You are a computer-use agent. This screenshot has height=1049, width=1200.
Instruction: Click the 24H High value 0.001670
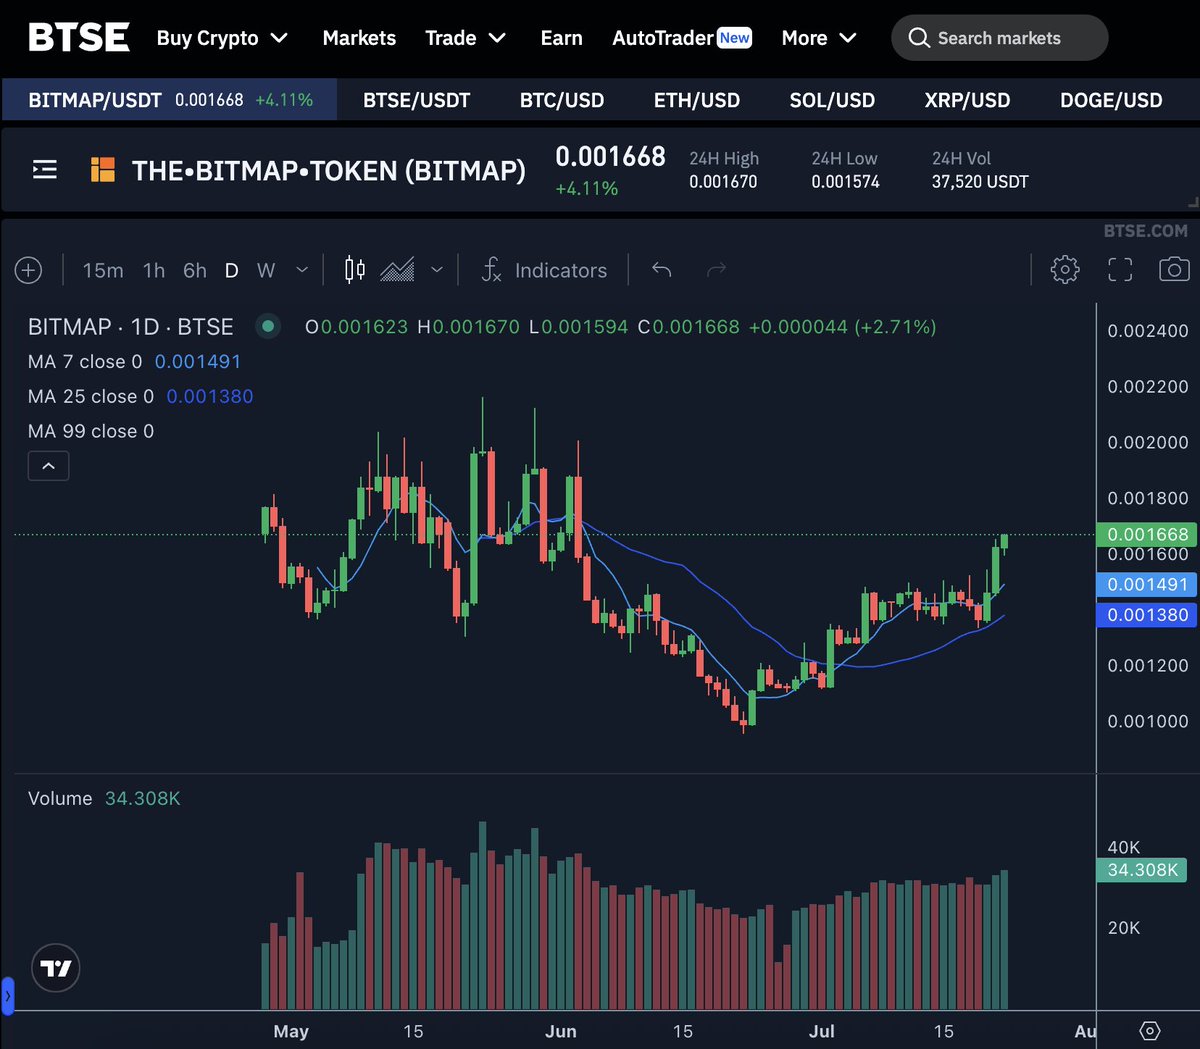723,182
